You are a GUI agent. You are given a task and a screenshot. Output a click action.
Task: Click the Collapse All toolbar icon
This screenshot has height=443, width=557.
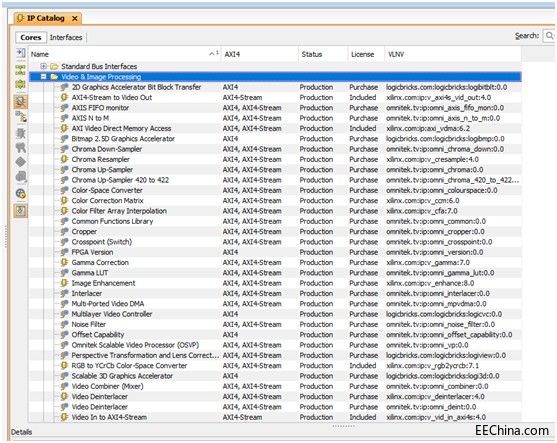21,69
